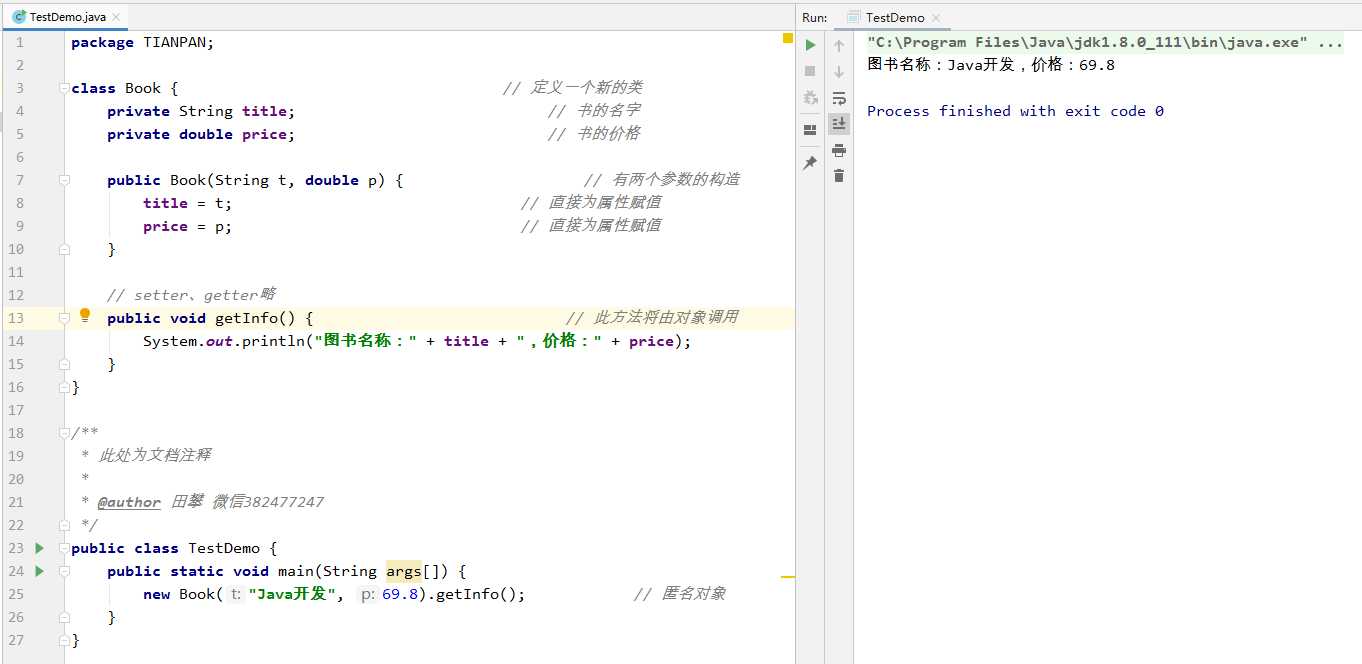Click 'private double price;' declaration line 5

point(201,134)
